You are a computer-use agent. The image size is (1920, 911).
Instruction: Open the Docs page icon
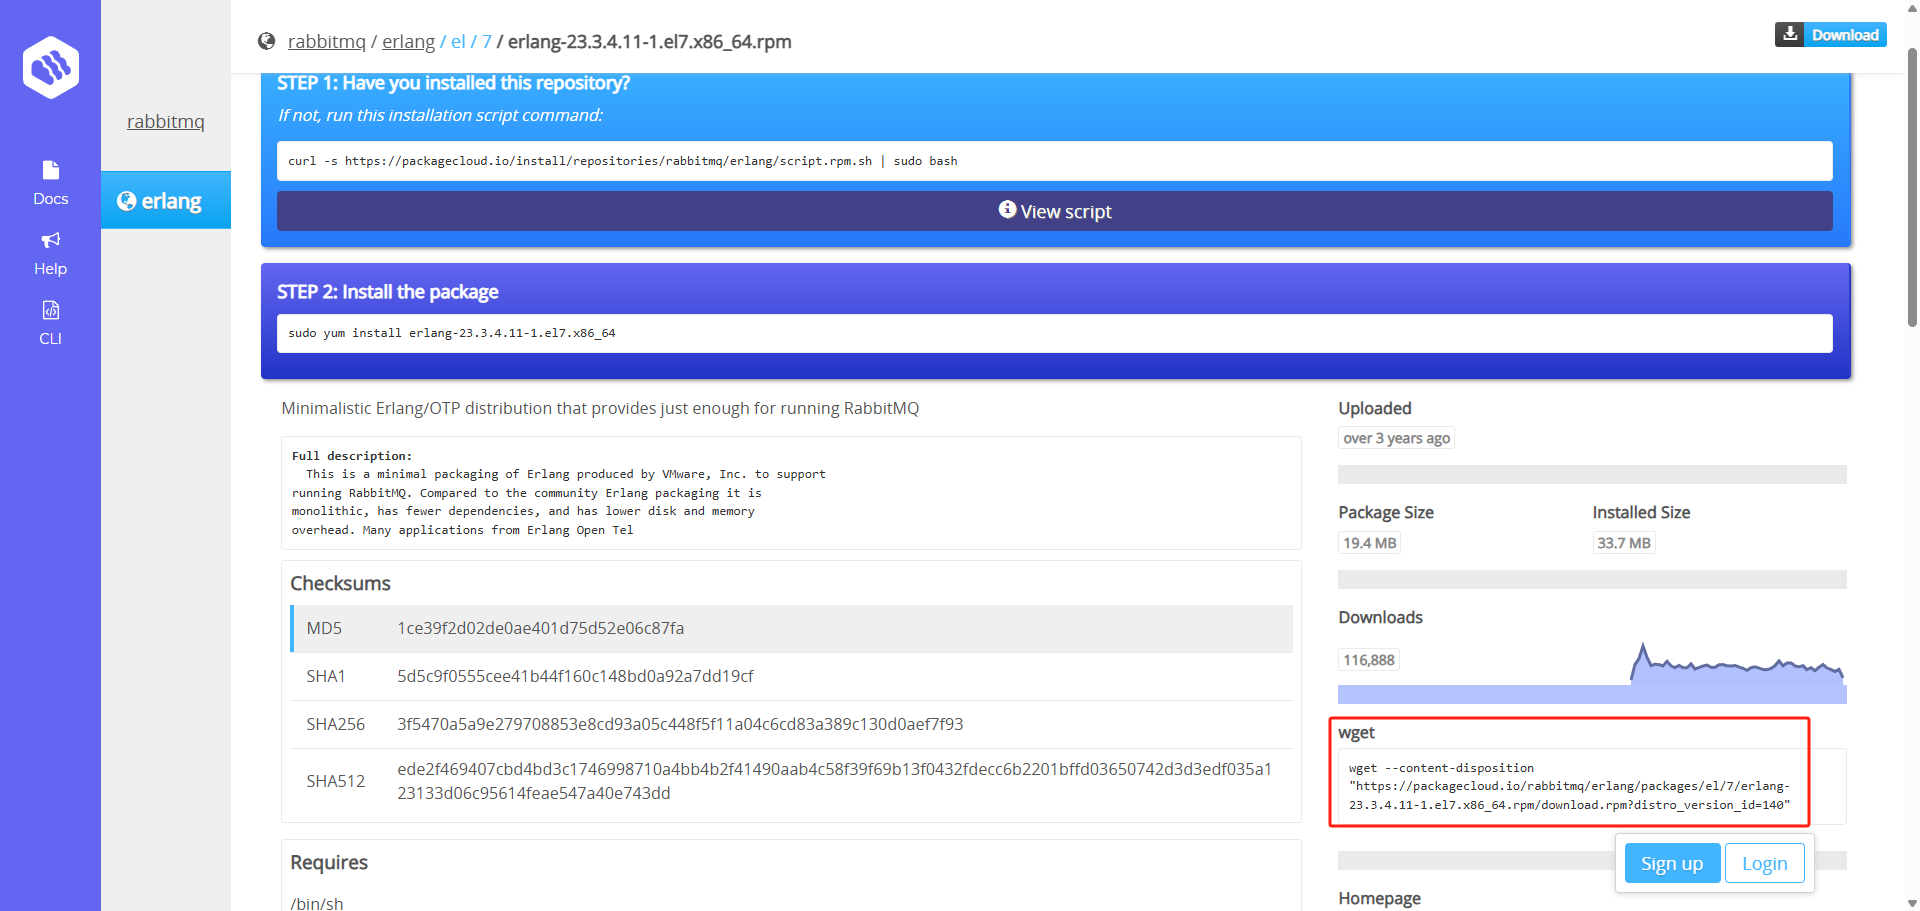[51, 170]
